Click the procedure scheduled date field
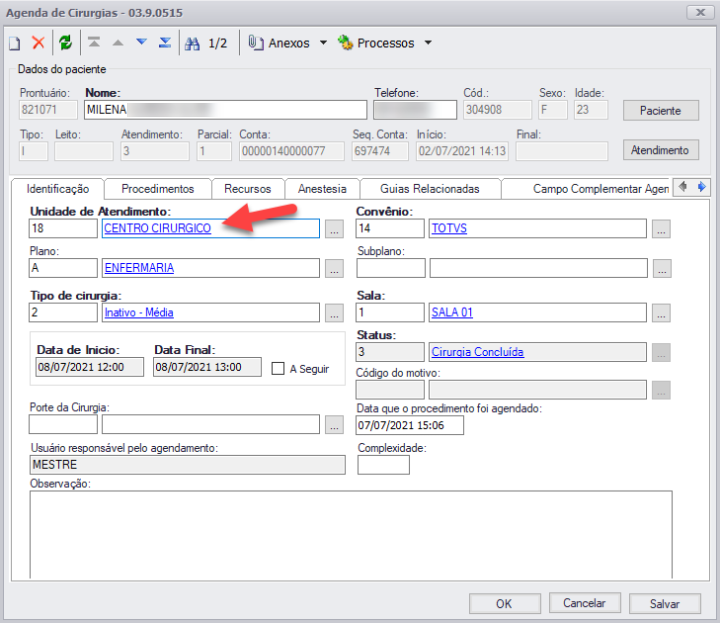 (x=410, y=425)
